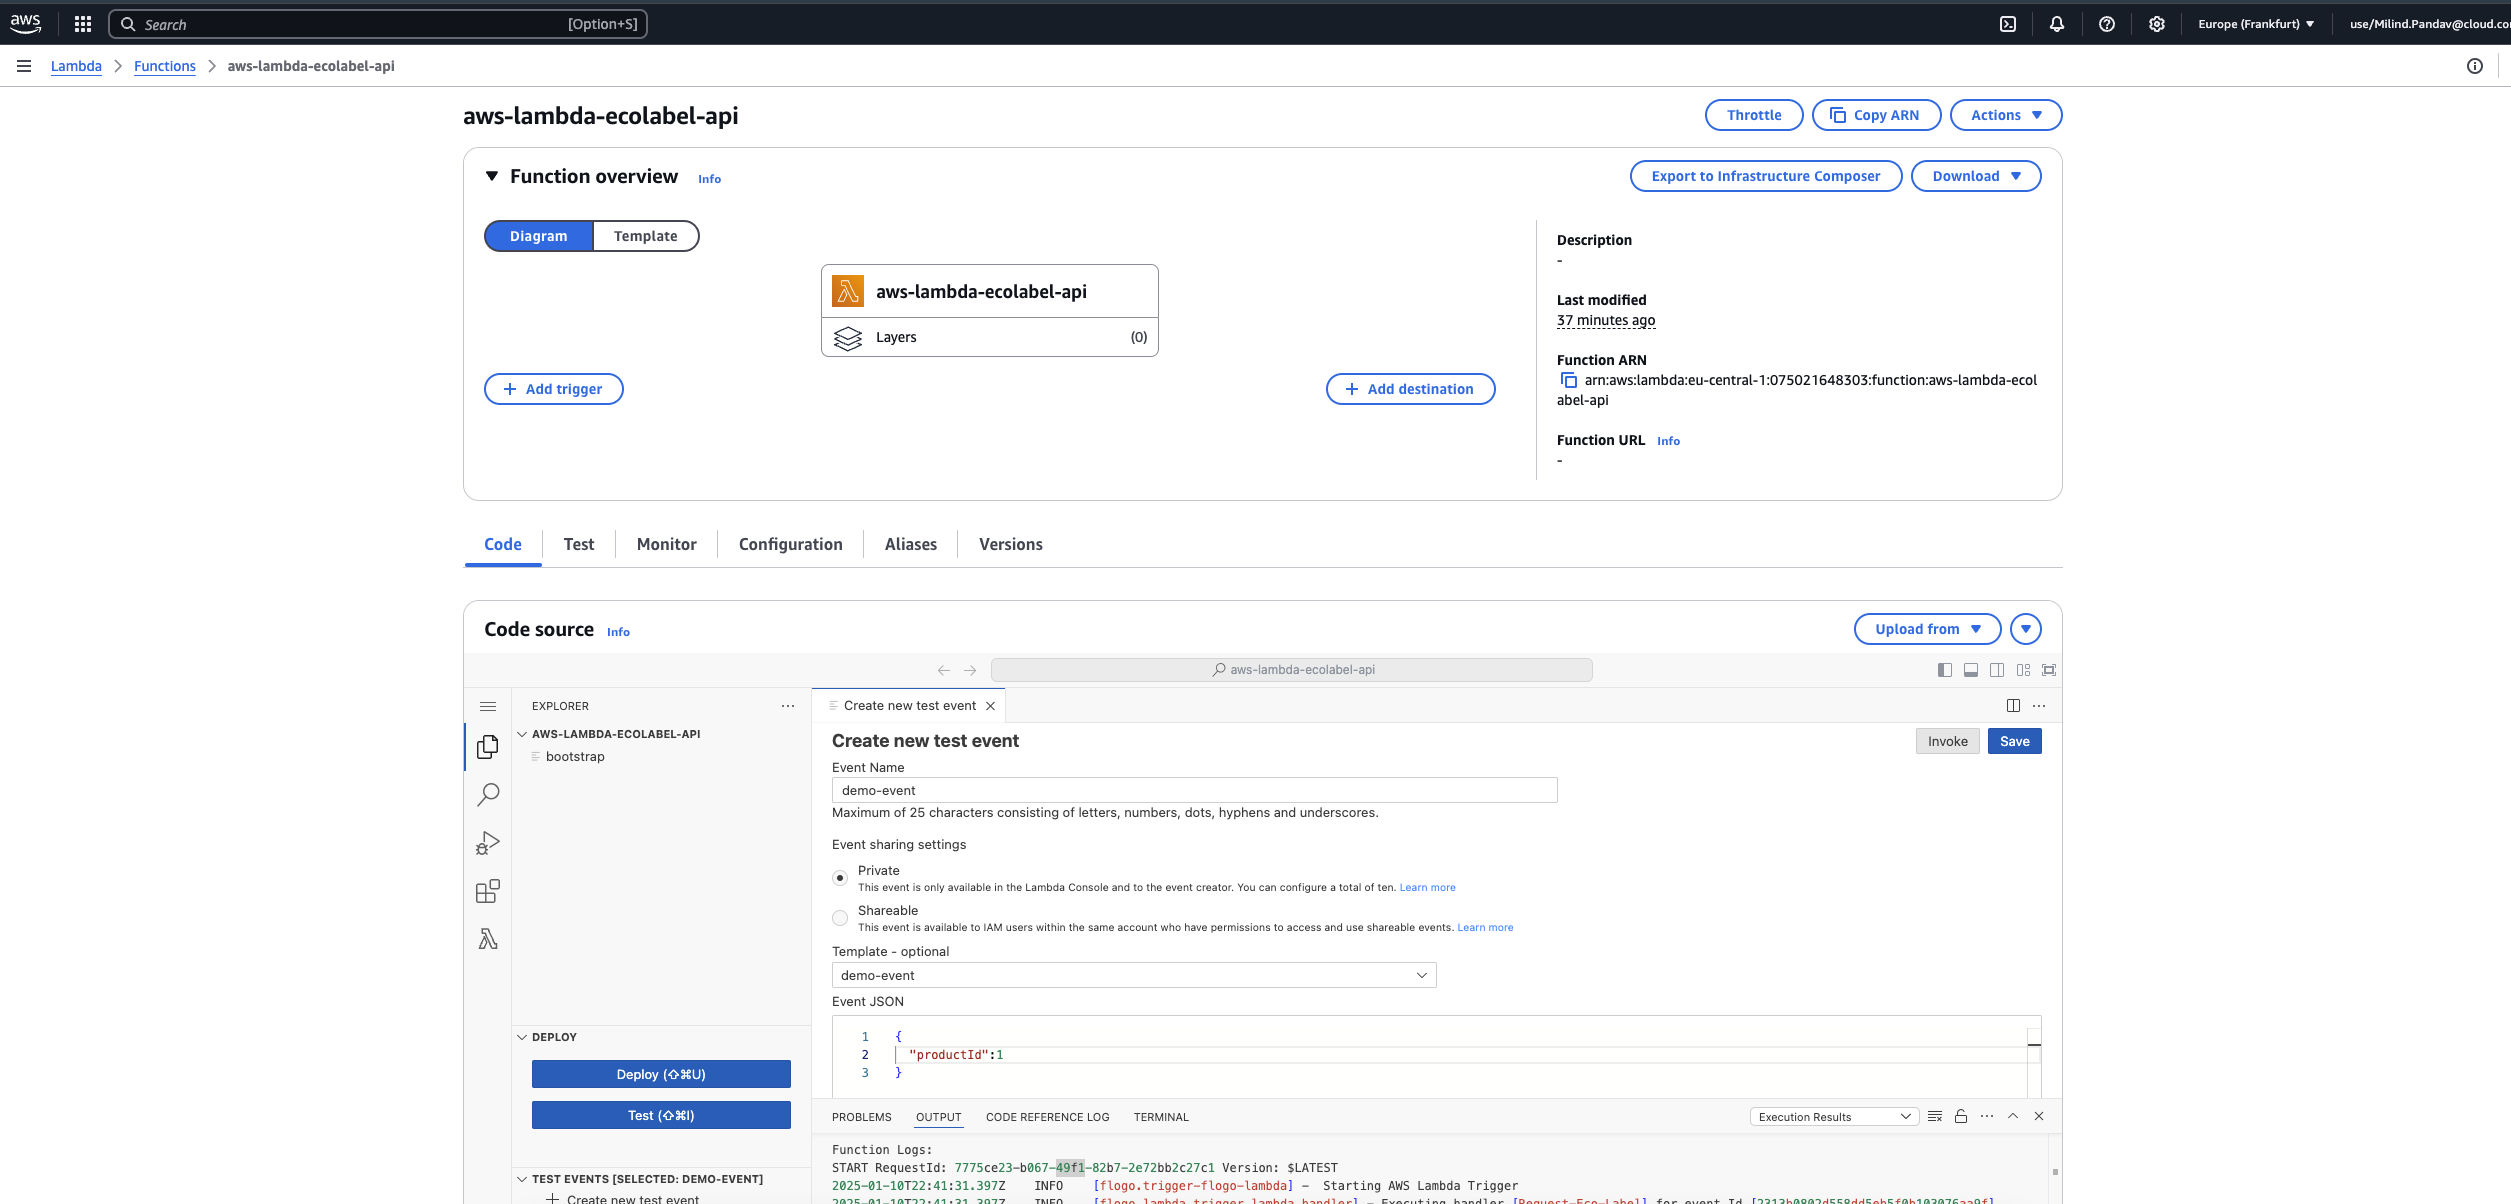The image size is (2511, 1204).
Task: Open the round arrow dropdown beside Upload from
Action: pyautogui.click(x=2026, y=629)
